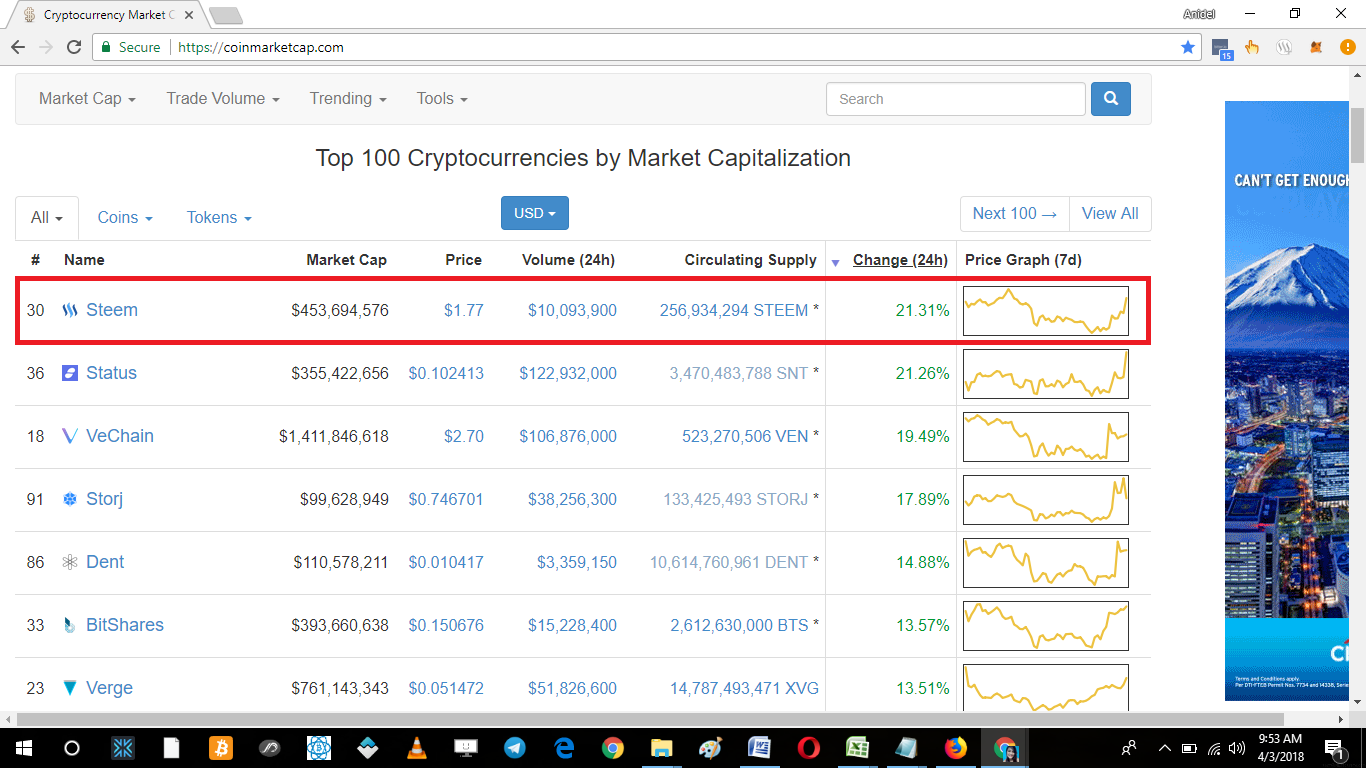This screenshot has width=1366, height=774.
Task: Select the VeChain currency icon
Action: tap(69, 436)
